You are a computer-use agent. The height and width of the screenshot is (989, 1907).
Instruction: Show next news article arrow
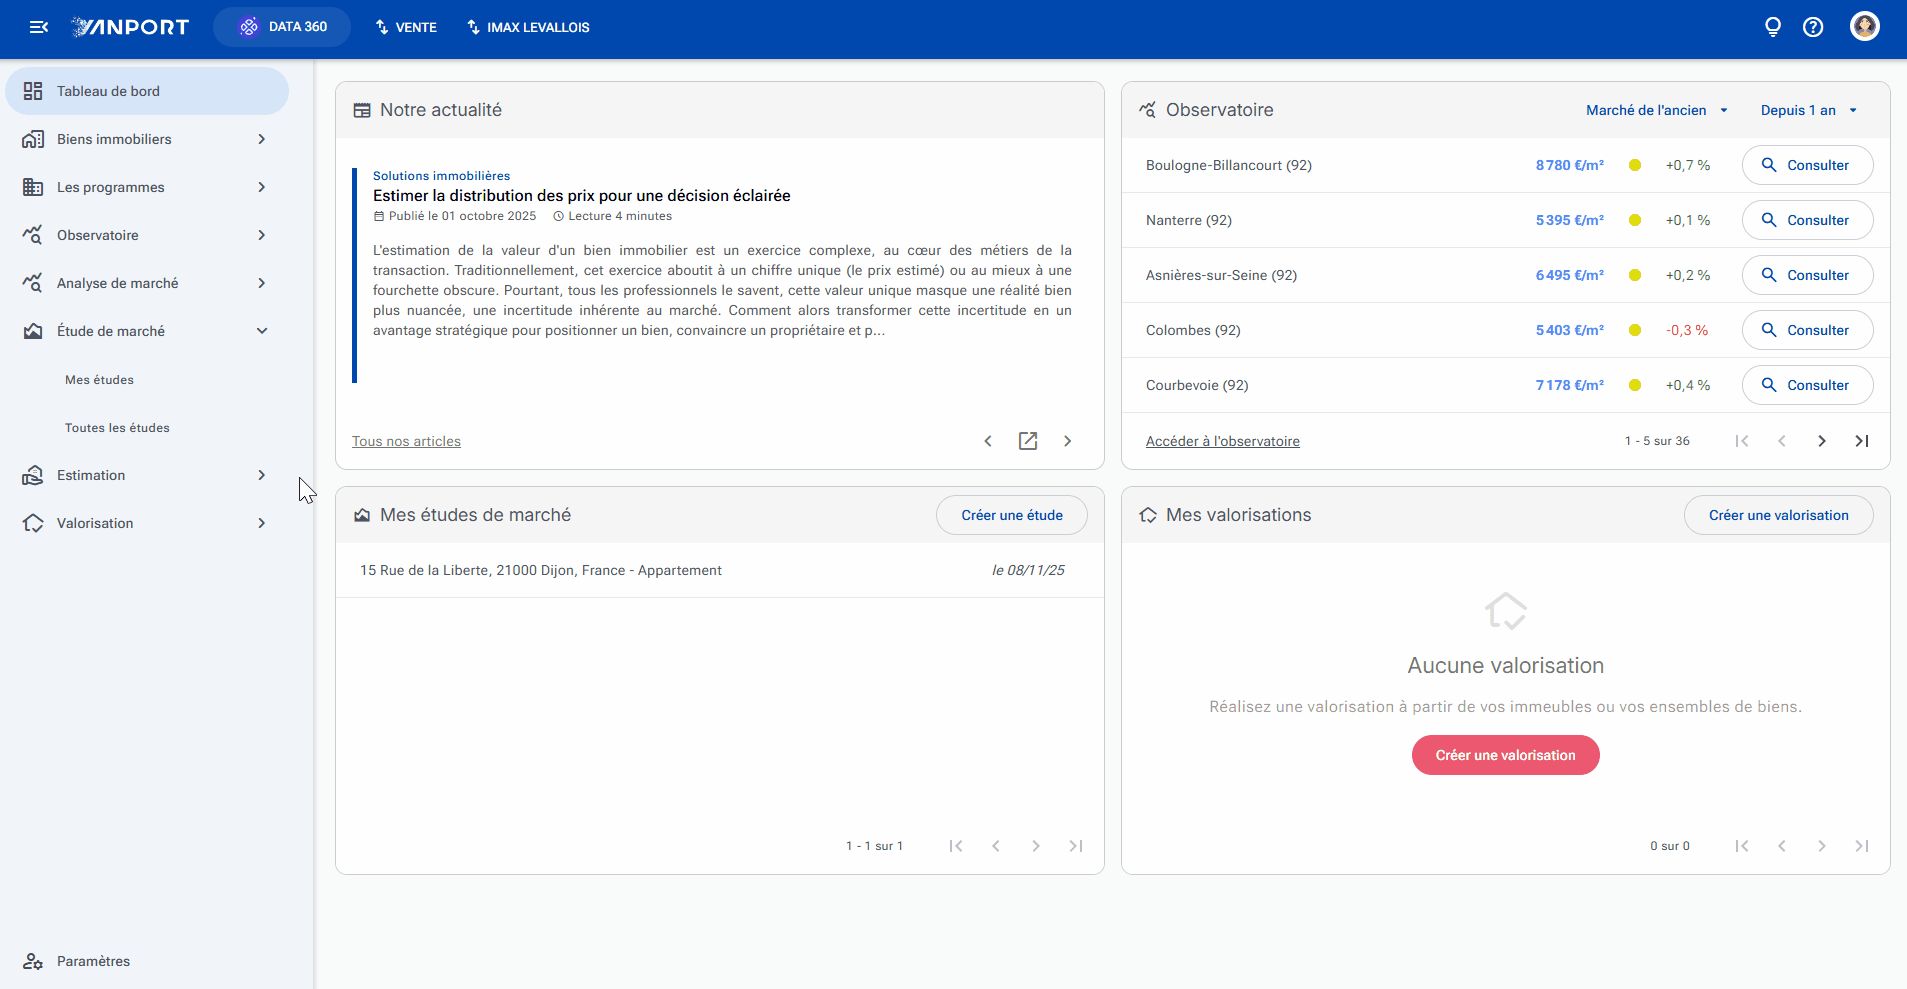pos(1068,441)
